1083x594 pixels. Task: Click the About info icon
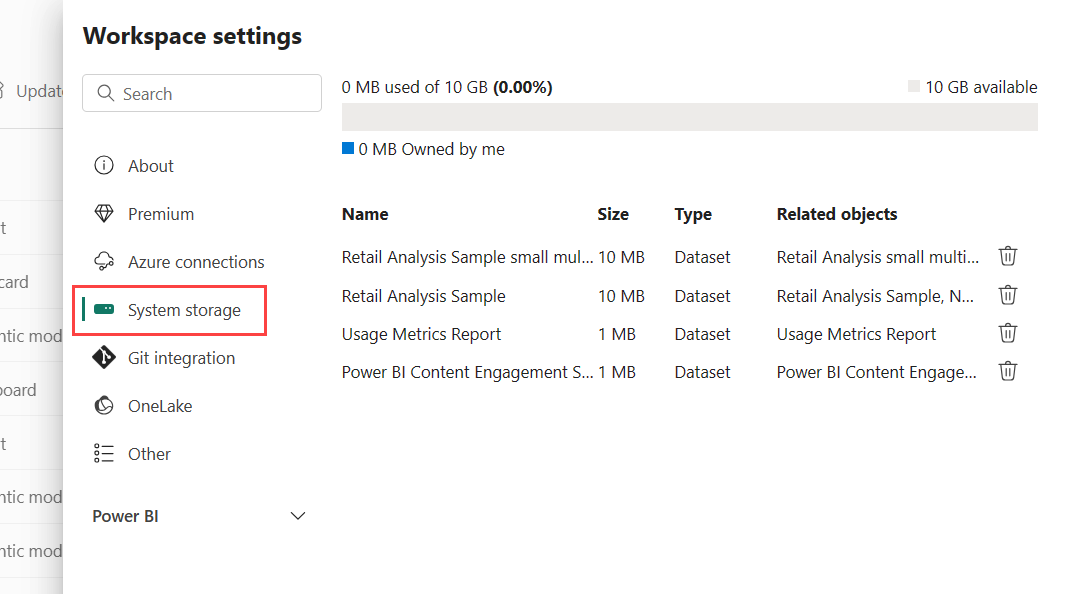point(104,166)
